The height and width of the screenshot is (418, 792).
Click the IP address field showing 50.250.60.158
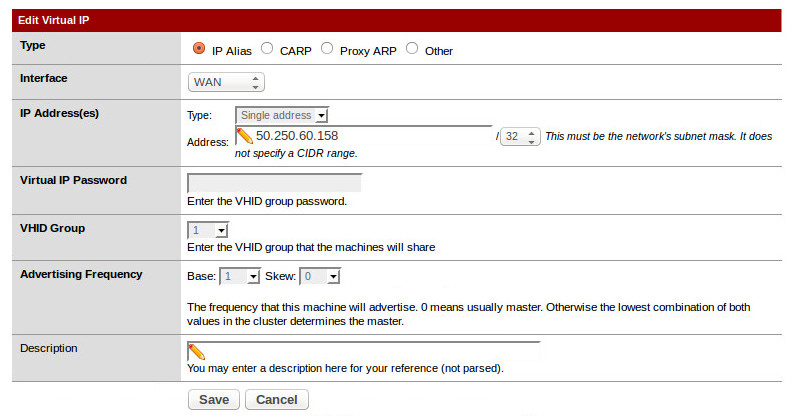coord(364,135)
